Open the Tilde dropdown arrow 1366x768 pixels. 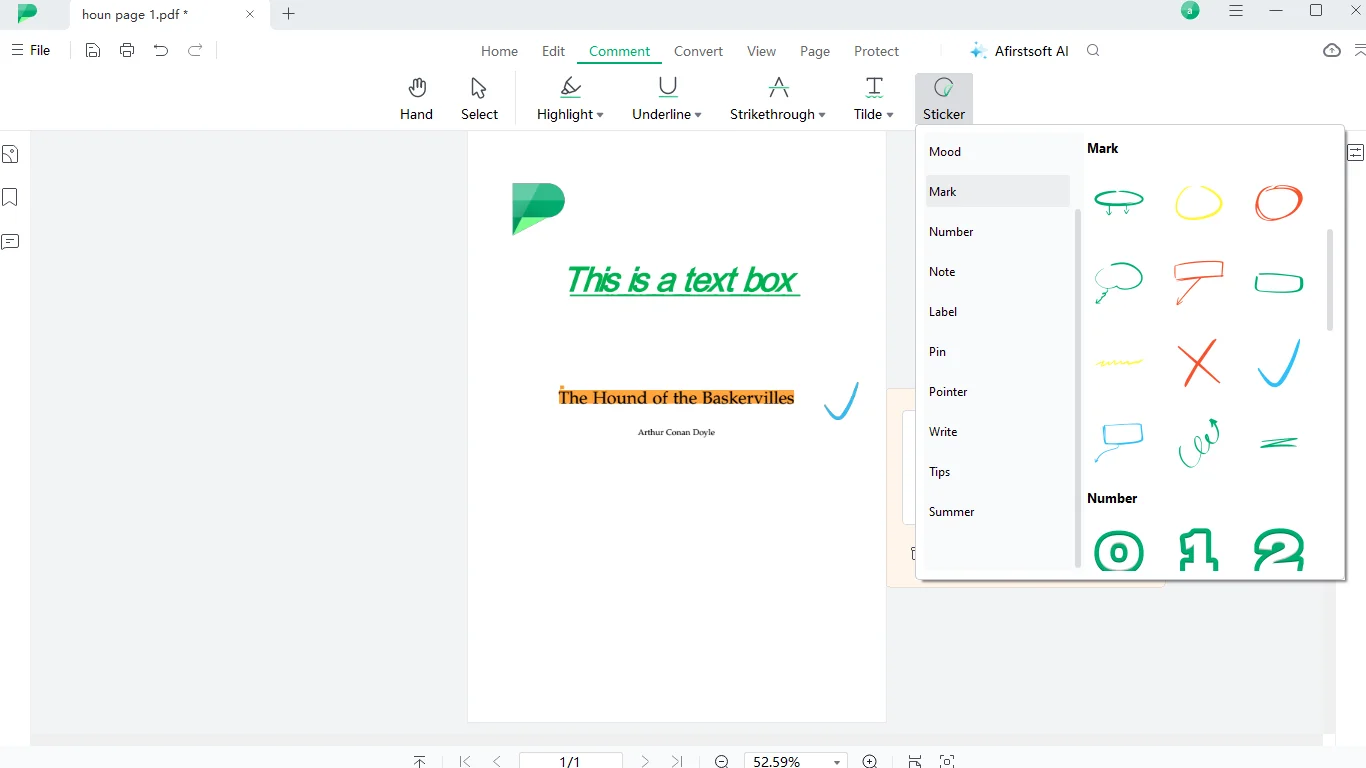[x=890, y=115]
